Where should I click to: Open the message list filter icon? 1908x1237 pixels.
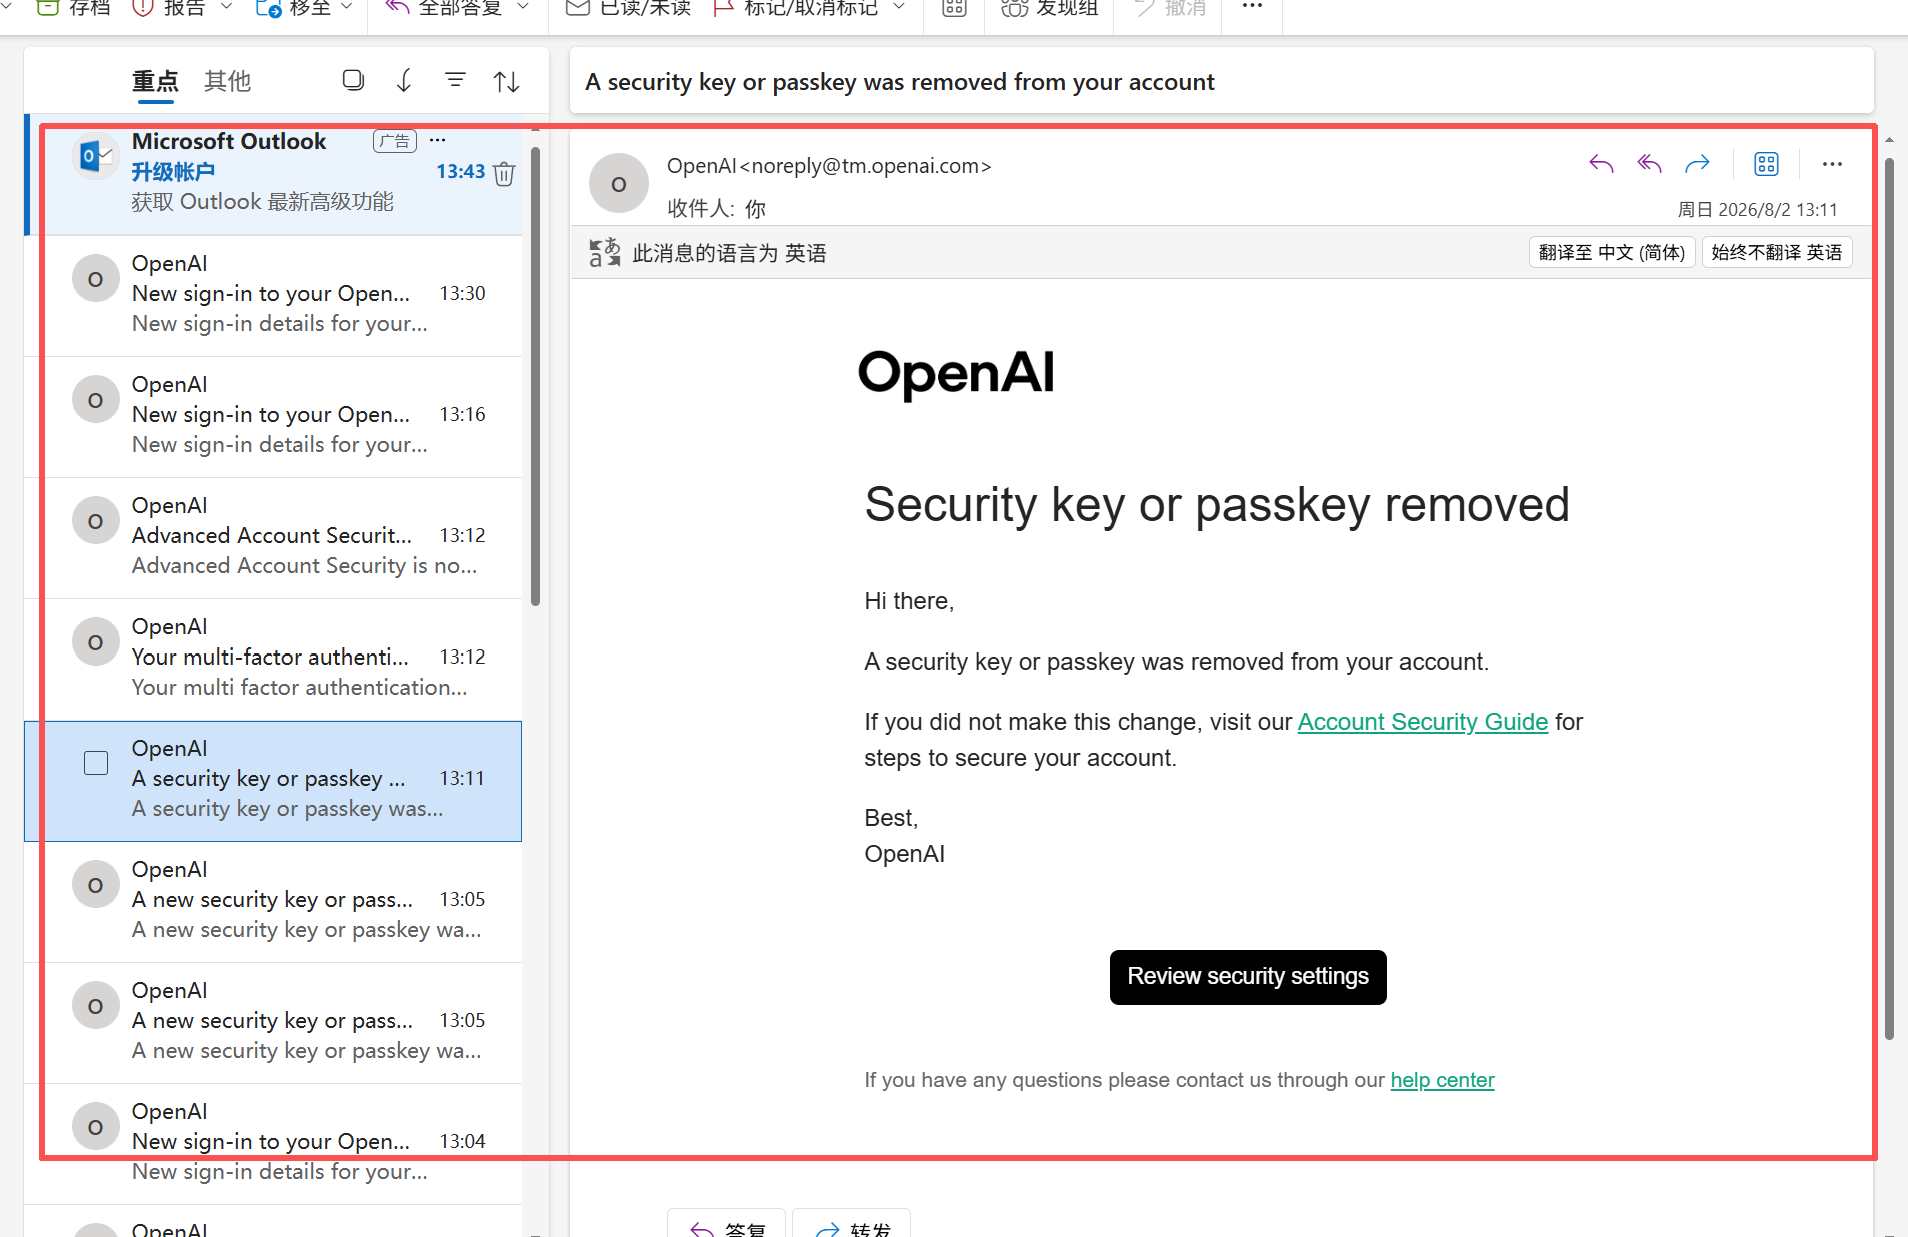(455, 80)
